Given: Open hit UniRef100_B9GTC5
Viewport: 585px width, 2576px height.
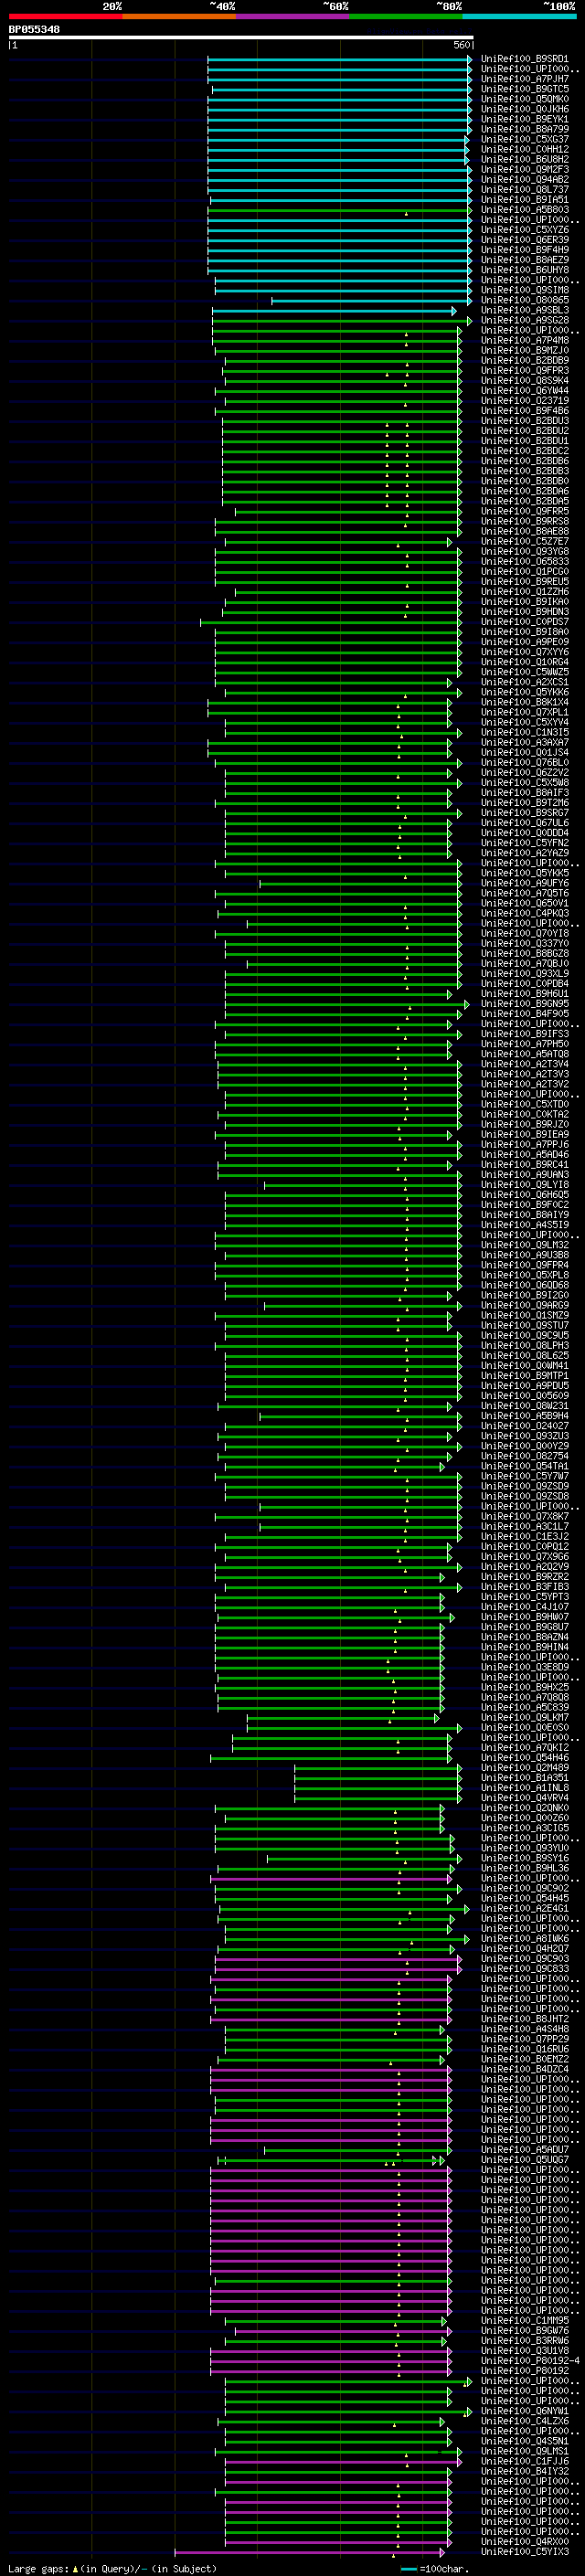Looking at the screenshot, I should pyautogui.click(x=525, y=89).
